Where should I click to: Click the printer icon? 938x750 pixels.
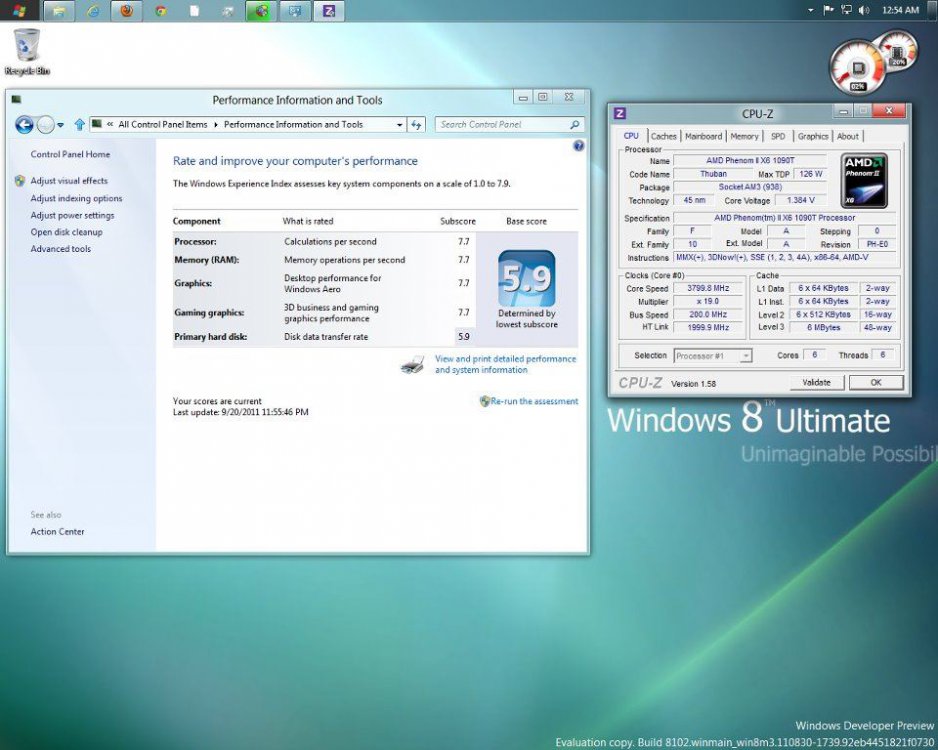click(x=413, y=364)
